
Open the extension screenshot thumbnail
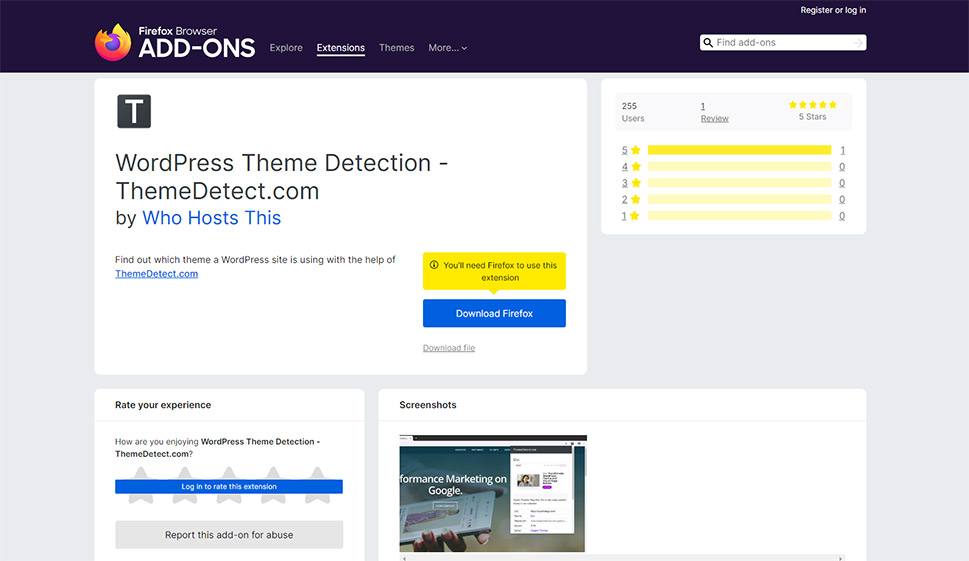[x=493, y=493]
